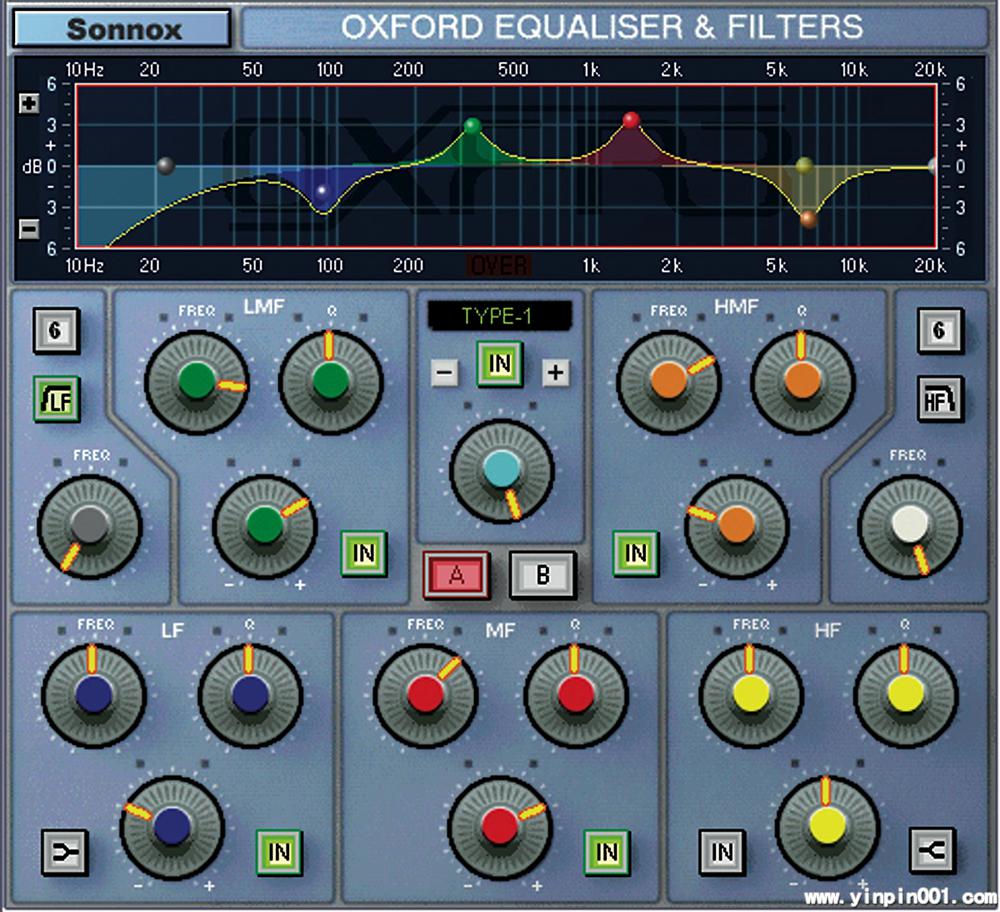This screenshot has height=912, width=1000.
Task: Enable the HF band IN button
Action: pos(722,852)
